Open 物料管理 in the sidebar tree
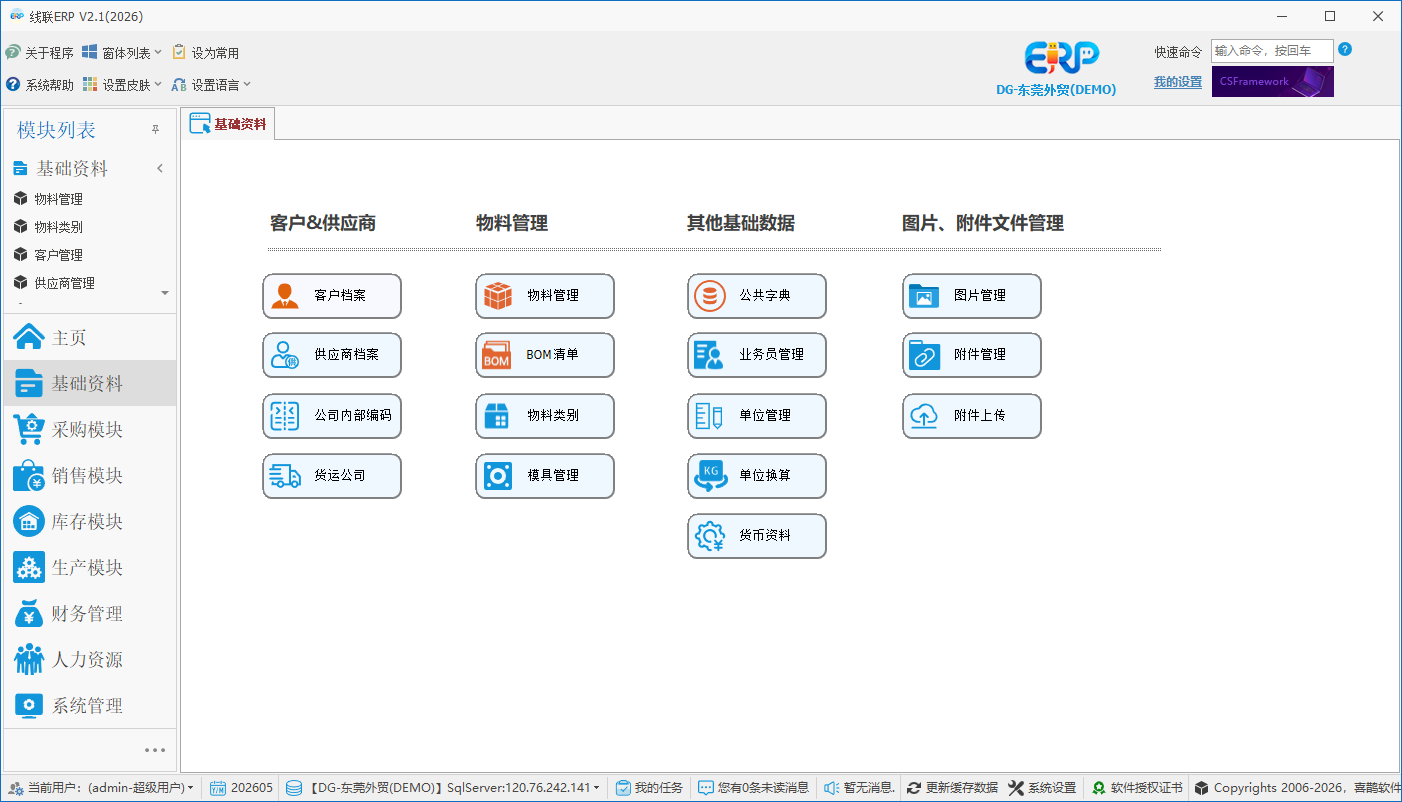The width and height of the screenshot is (1402, 802). tap(58, 199)
